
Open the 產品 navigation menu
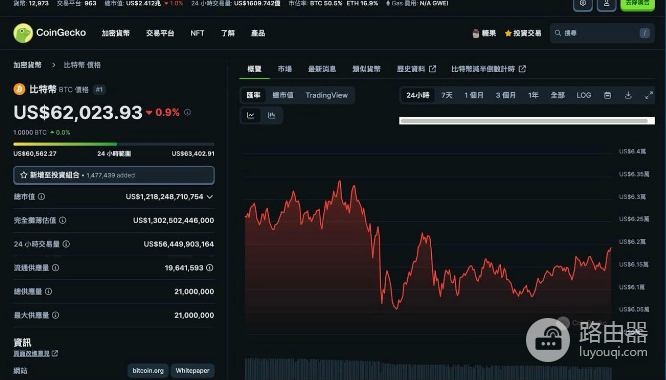coord(258,33)
